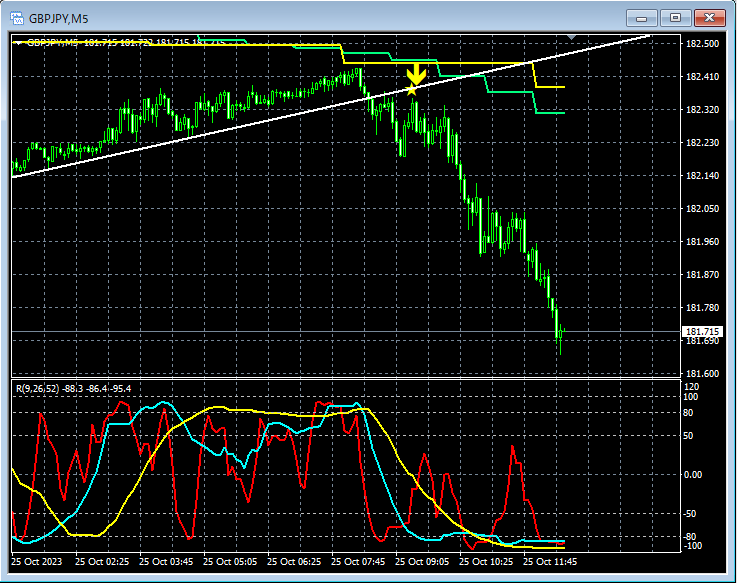Select the yellow star marker on the trendline
The image size is (738, 583).
point(412,89)
